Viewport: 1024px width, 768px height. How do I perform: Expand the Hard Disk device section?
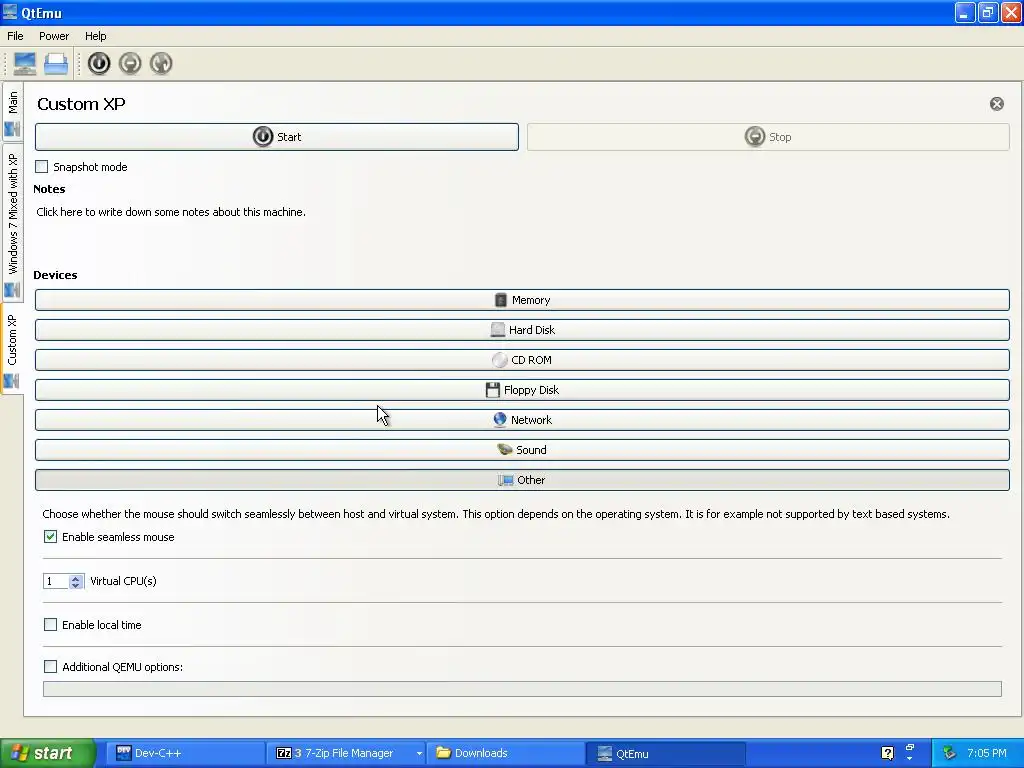click(x=522, y=330)
